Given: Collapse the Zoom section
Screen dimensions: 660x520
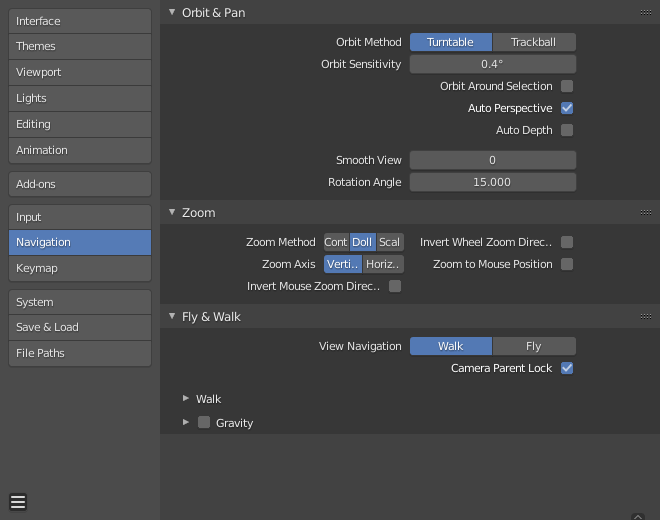Looking at the screenshot, I should [x=172, y=212].
